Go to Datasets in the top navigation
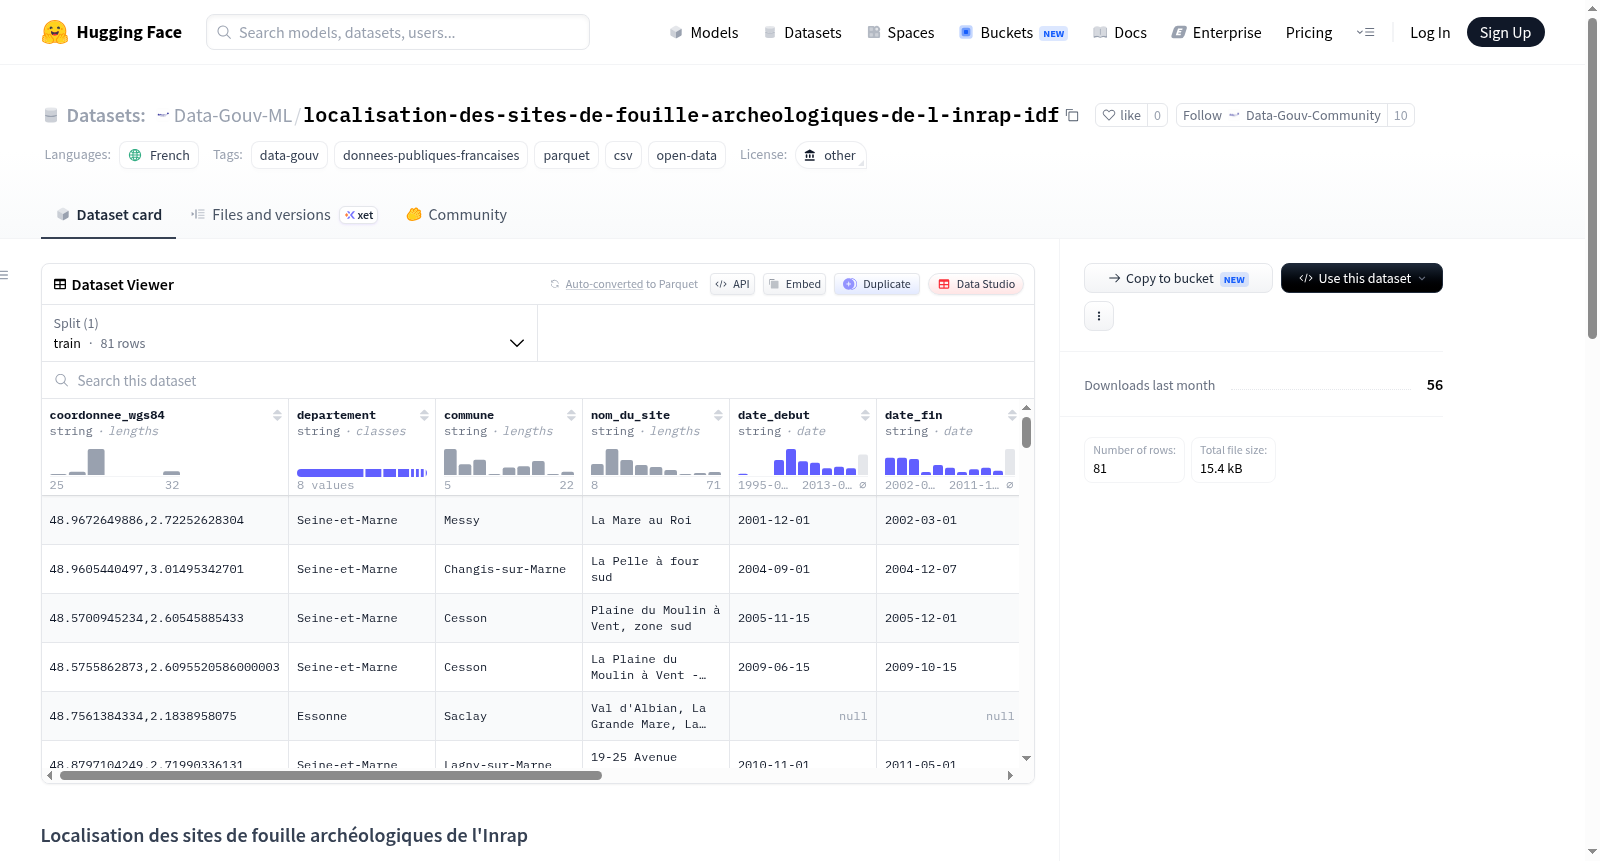The image size is (1600, 861). point(803,32)
